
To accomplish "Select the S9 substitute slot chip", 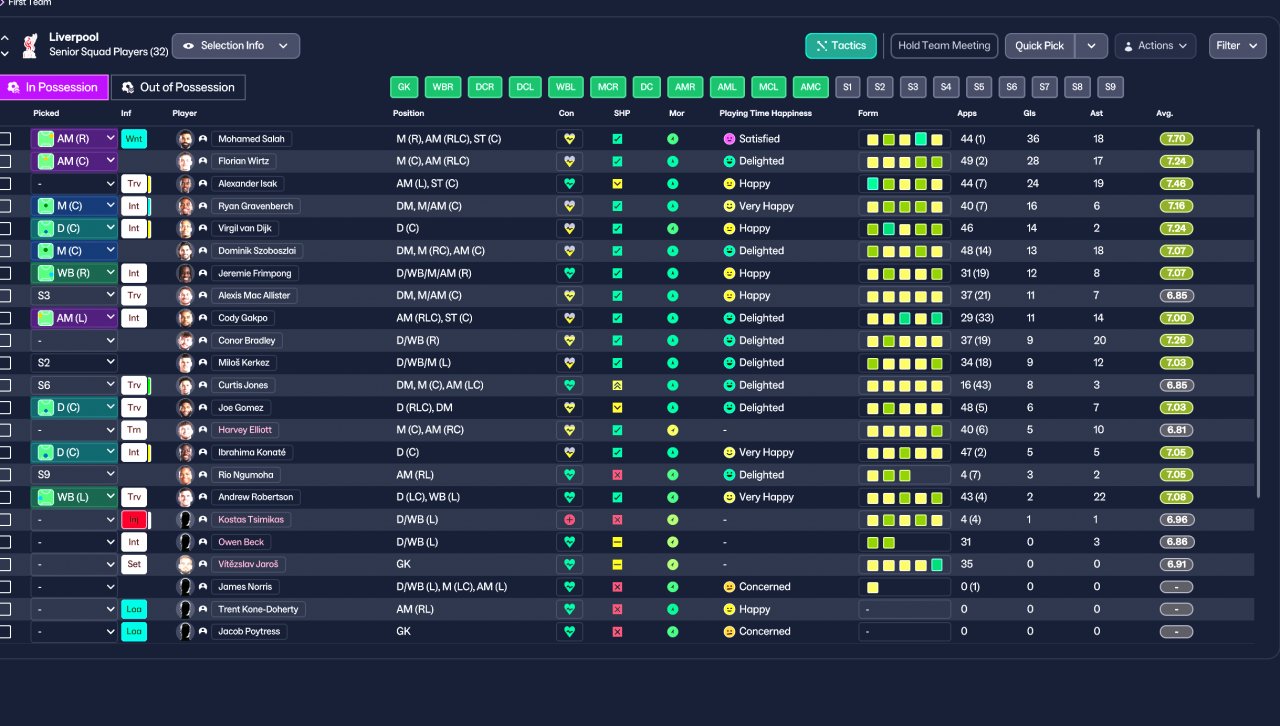I will click(x=1110, y=87).
